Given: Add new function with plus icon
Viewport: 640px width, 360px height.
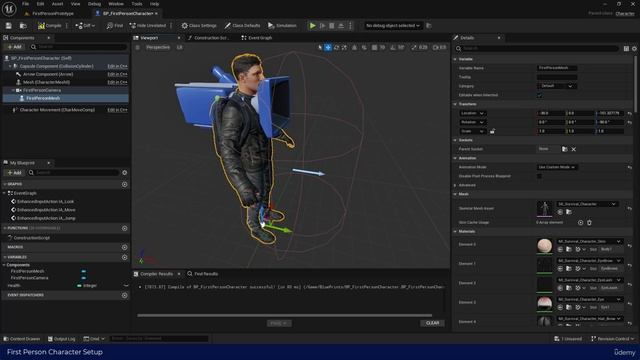Looking at the screenshot, I should [x=124, y=228].
